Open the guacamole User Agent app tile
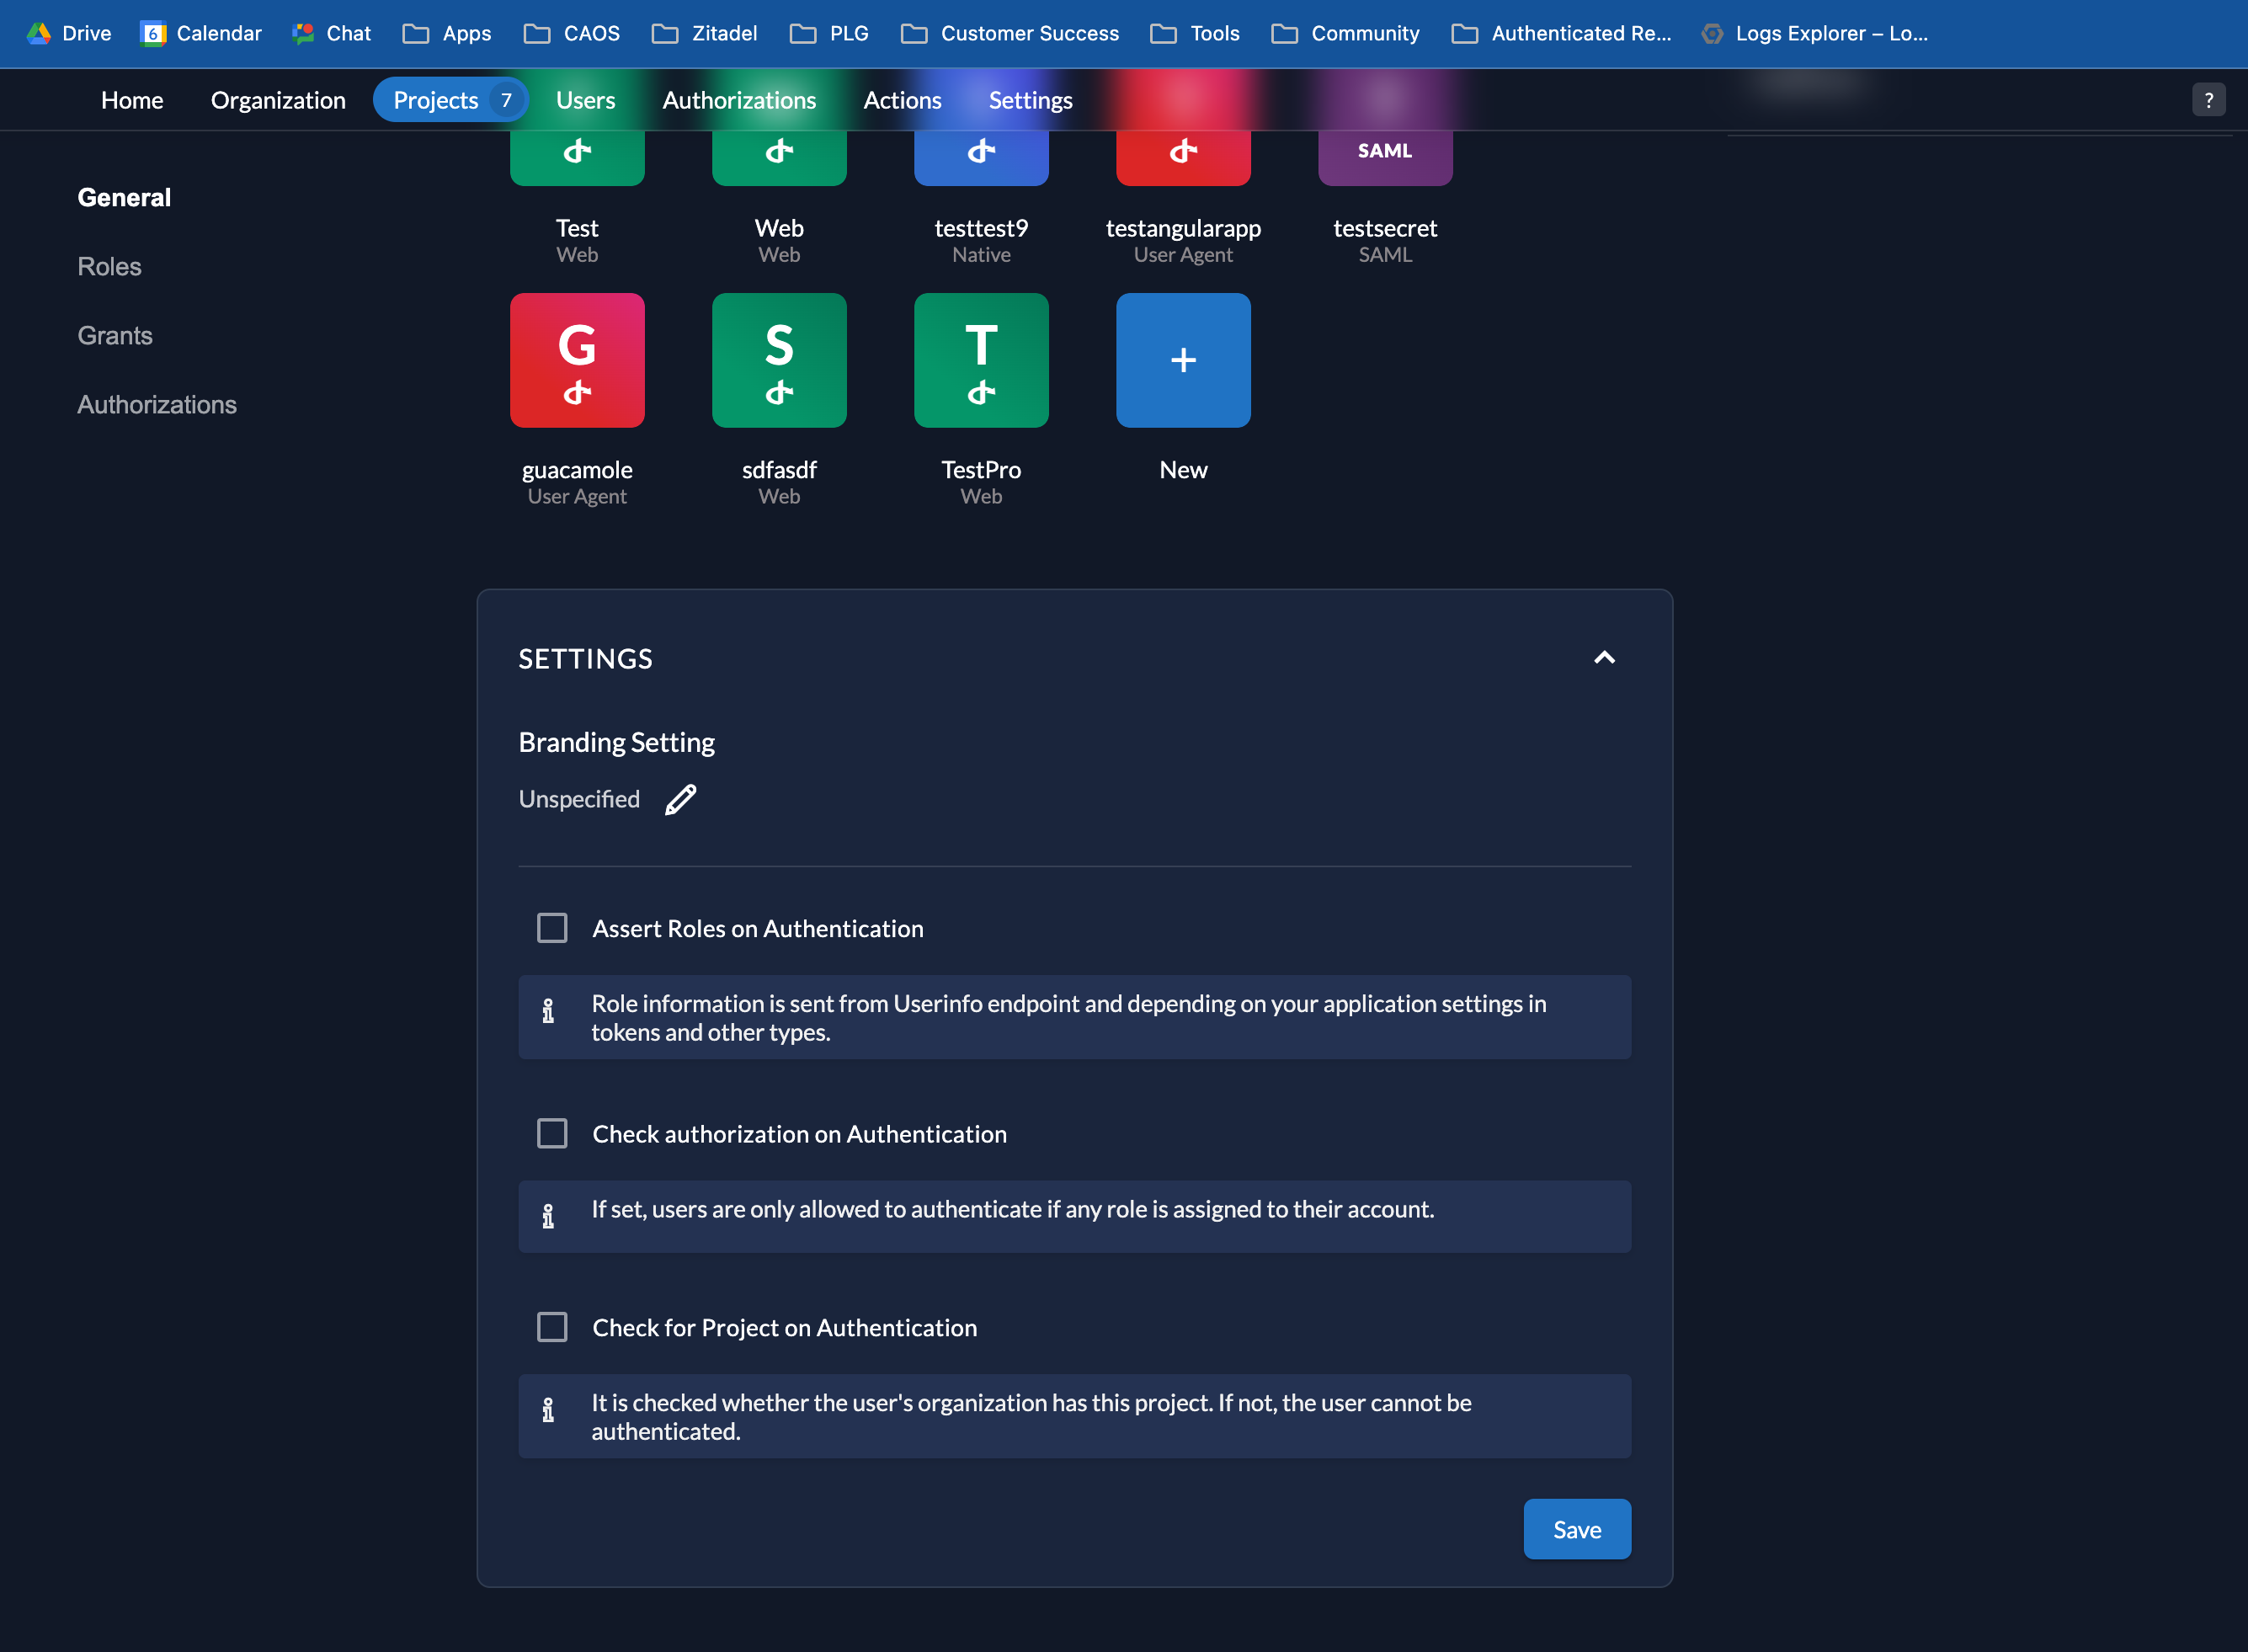Screen dimensions: 2248x1652 (x=577, y=360)
